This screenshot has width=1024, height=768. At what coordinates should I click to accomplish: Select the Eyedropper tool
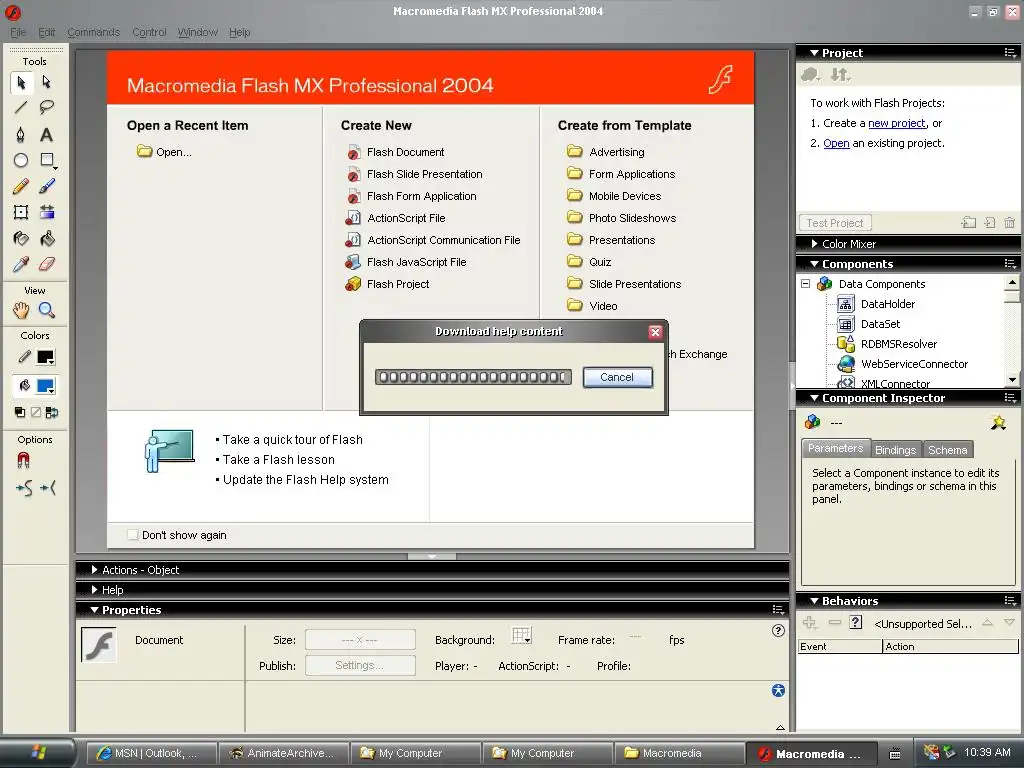21,264
